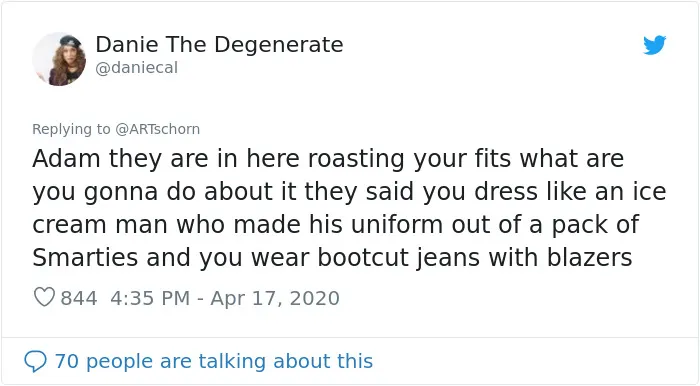700x386 pixels.
Task: Open the Apr 17, 2020 date
Action: pos(275,298)
